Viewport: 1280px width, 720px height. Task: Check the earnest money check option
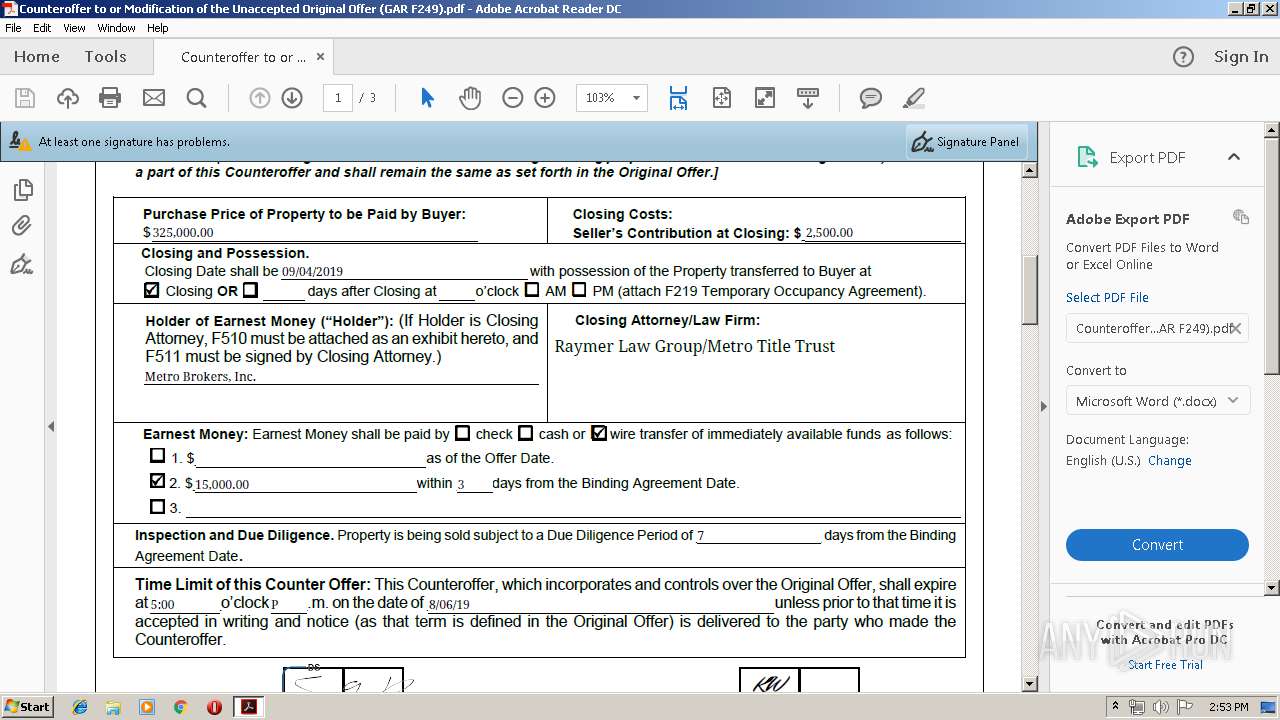click(x=462, y=433)
